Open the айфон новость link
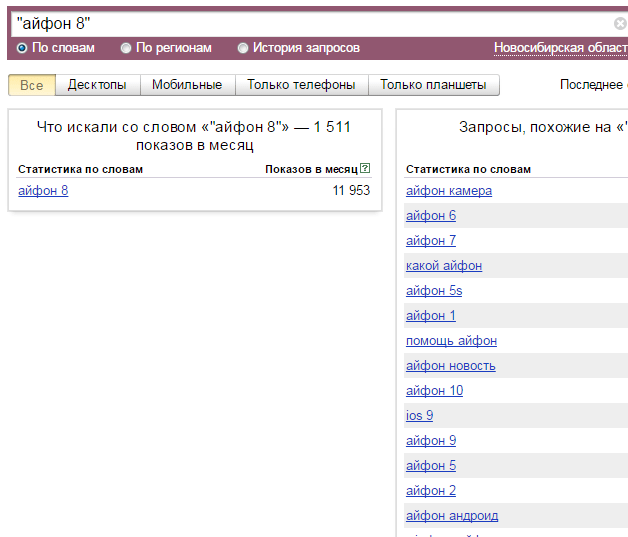Viewport: 628px width, 537px height. (x=451, y=366)
